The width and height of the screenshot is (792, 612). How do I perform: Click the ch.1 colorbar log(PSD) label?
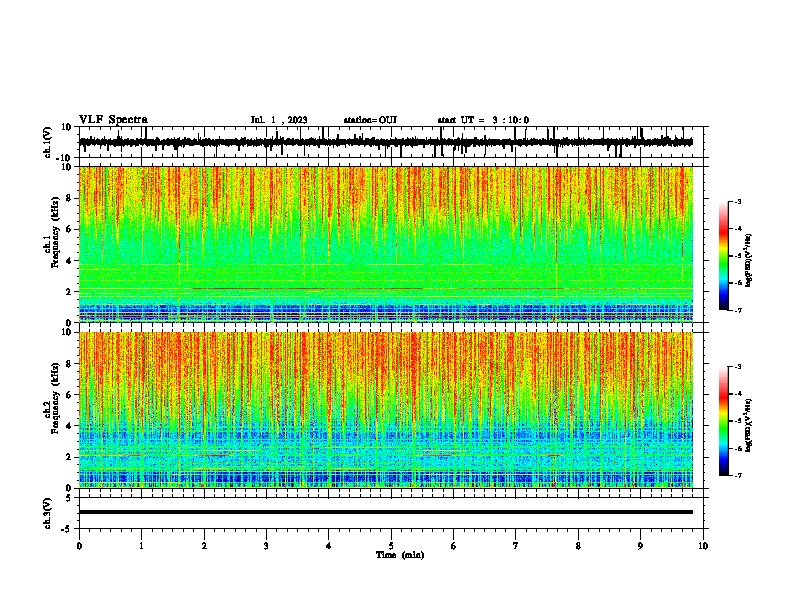click(749, 261)
